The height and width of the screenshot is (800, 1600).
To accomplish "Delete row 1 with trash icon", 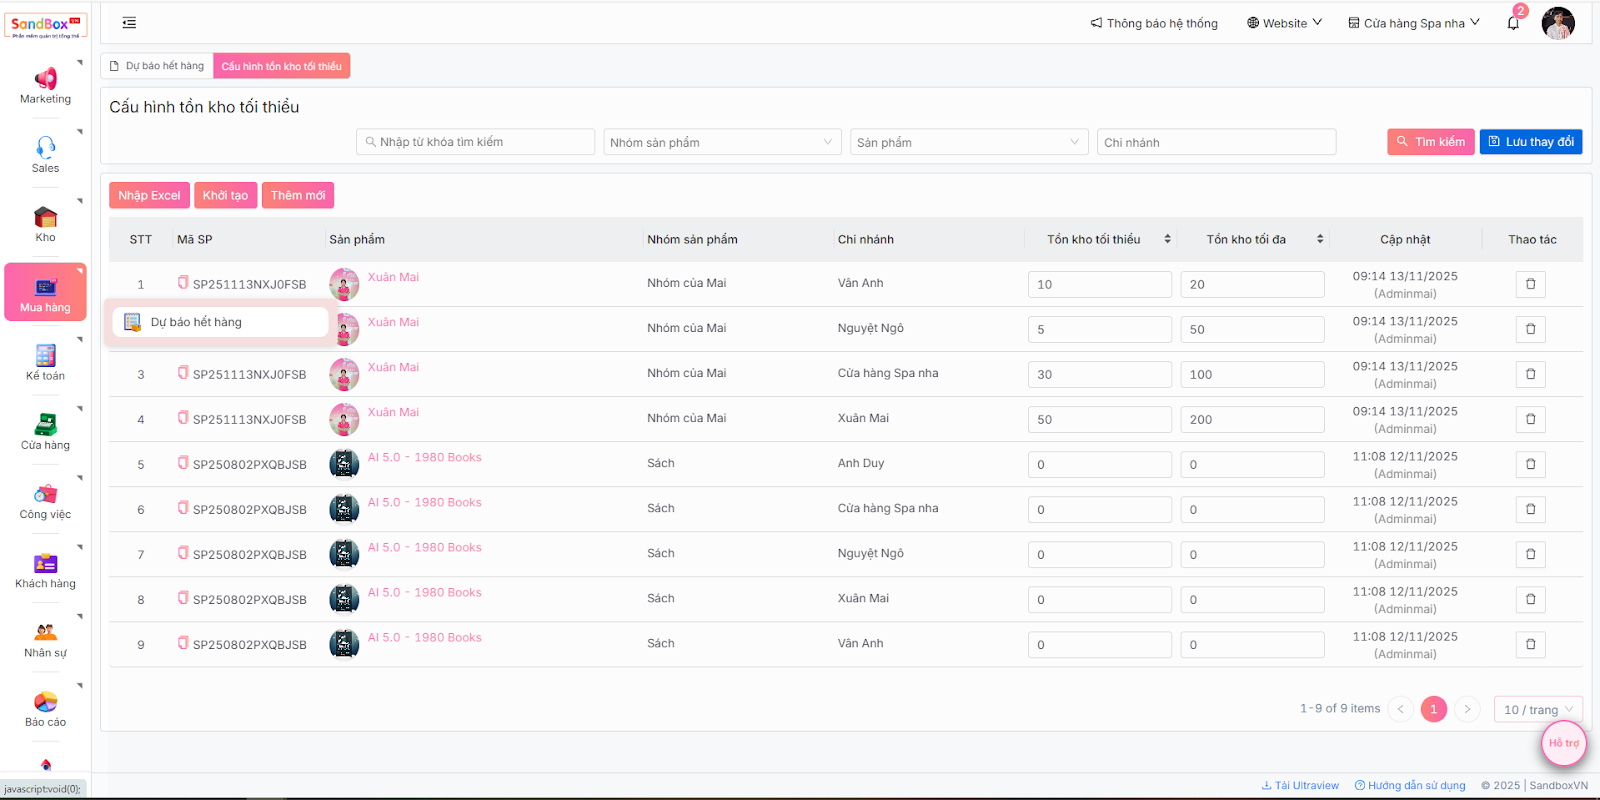I will pyautogui.click(x=1530, y=284).
